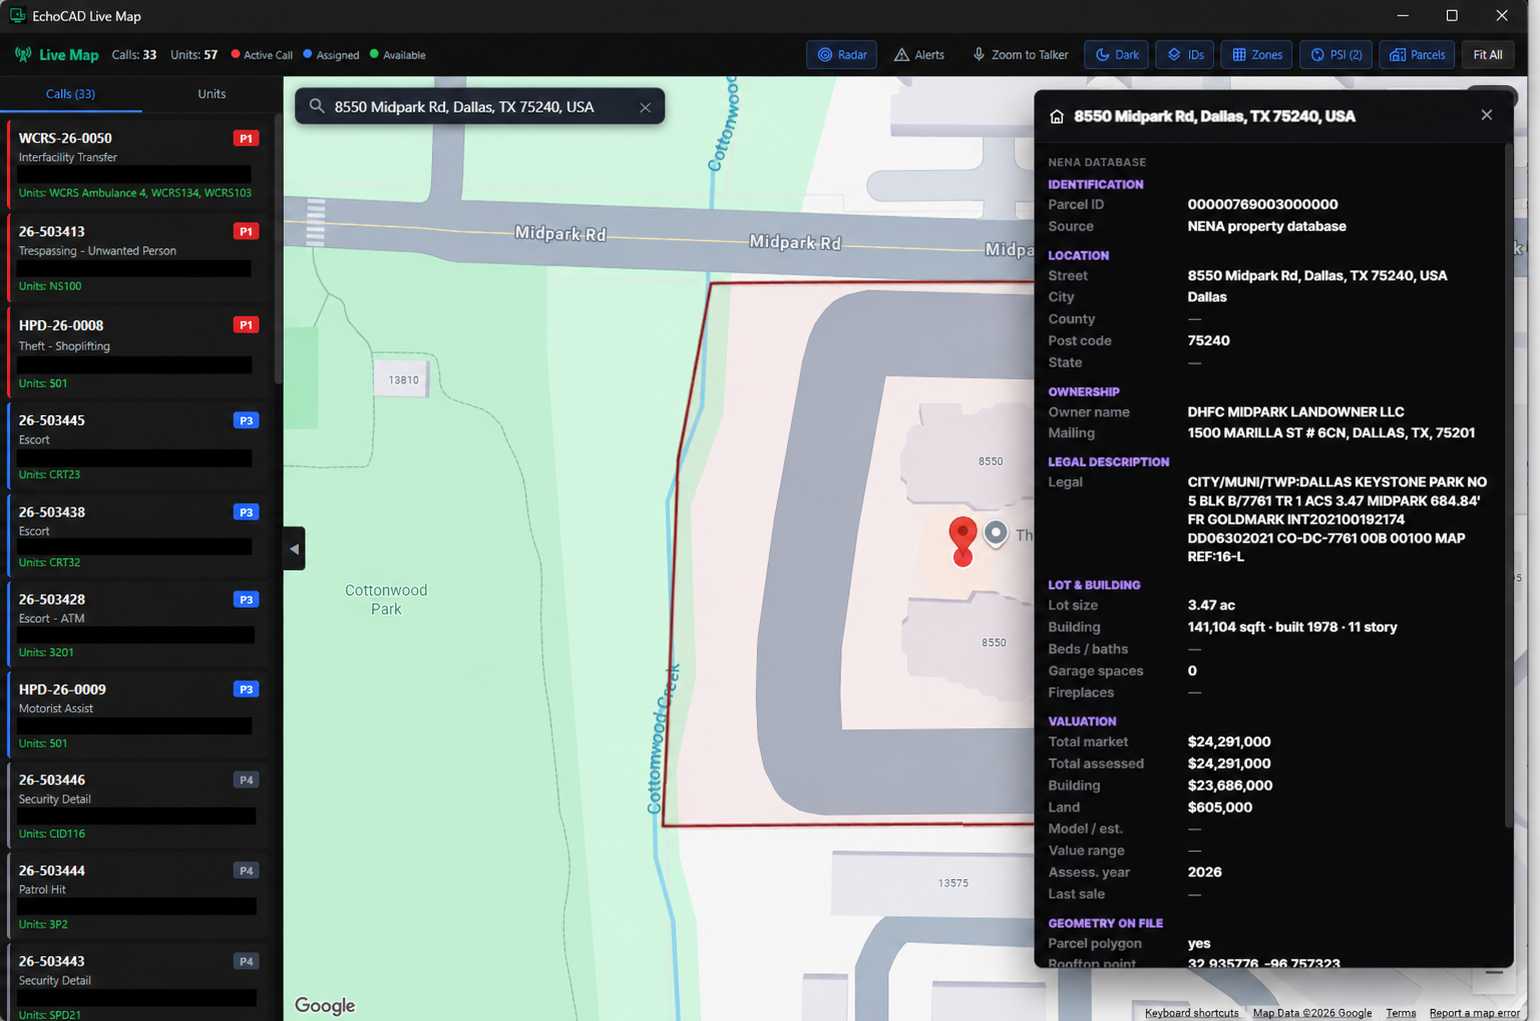Image resolution: width=1540 pixels, height=1021 pixels.
Task: Click the house icon in parcel header
Action: (x=1057, y=117)
